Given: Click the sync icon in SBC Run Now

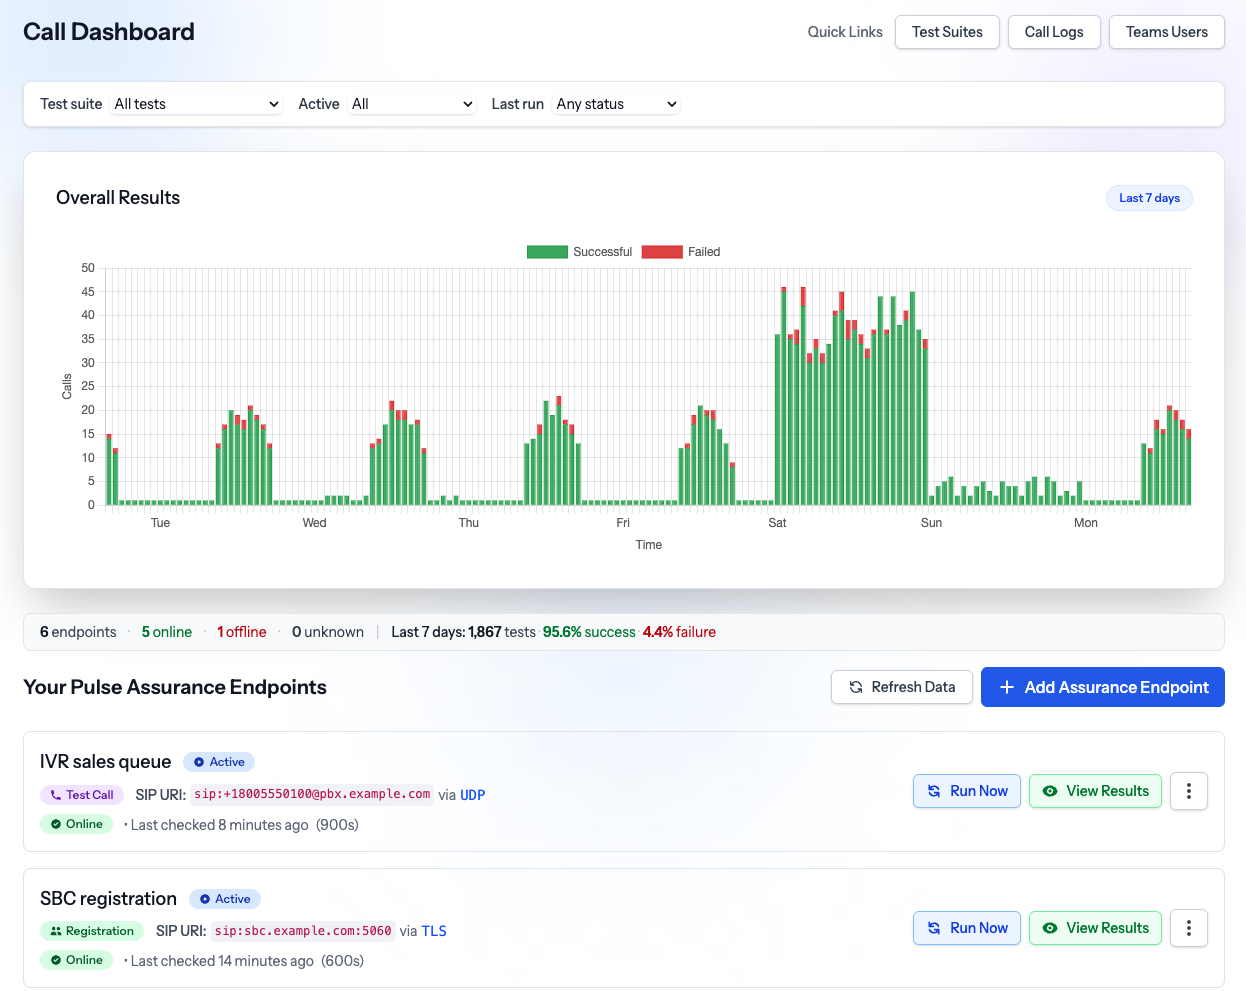Looking at the screenshot, I should [934, 928].
